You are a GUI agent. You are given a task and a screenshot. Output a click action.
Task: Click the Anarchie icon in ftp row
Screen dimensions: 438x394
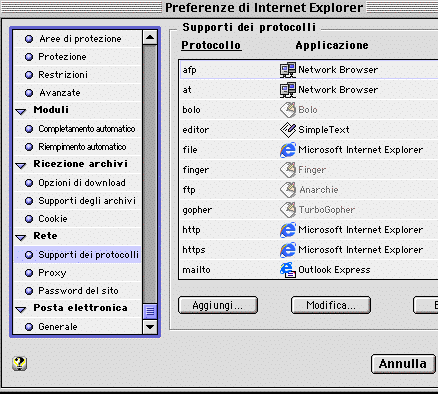(x=288, y=190)
